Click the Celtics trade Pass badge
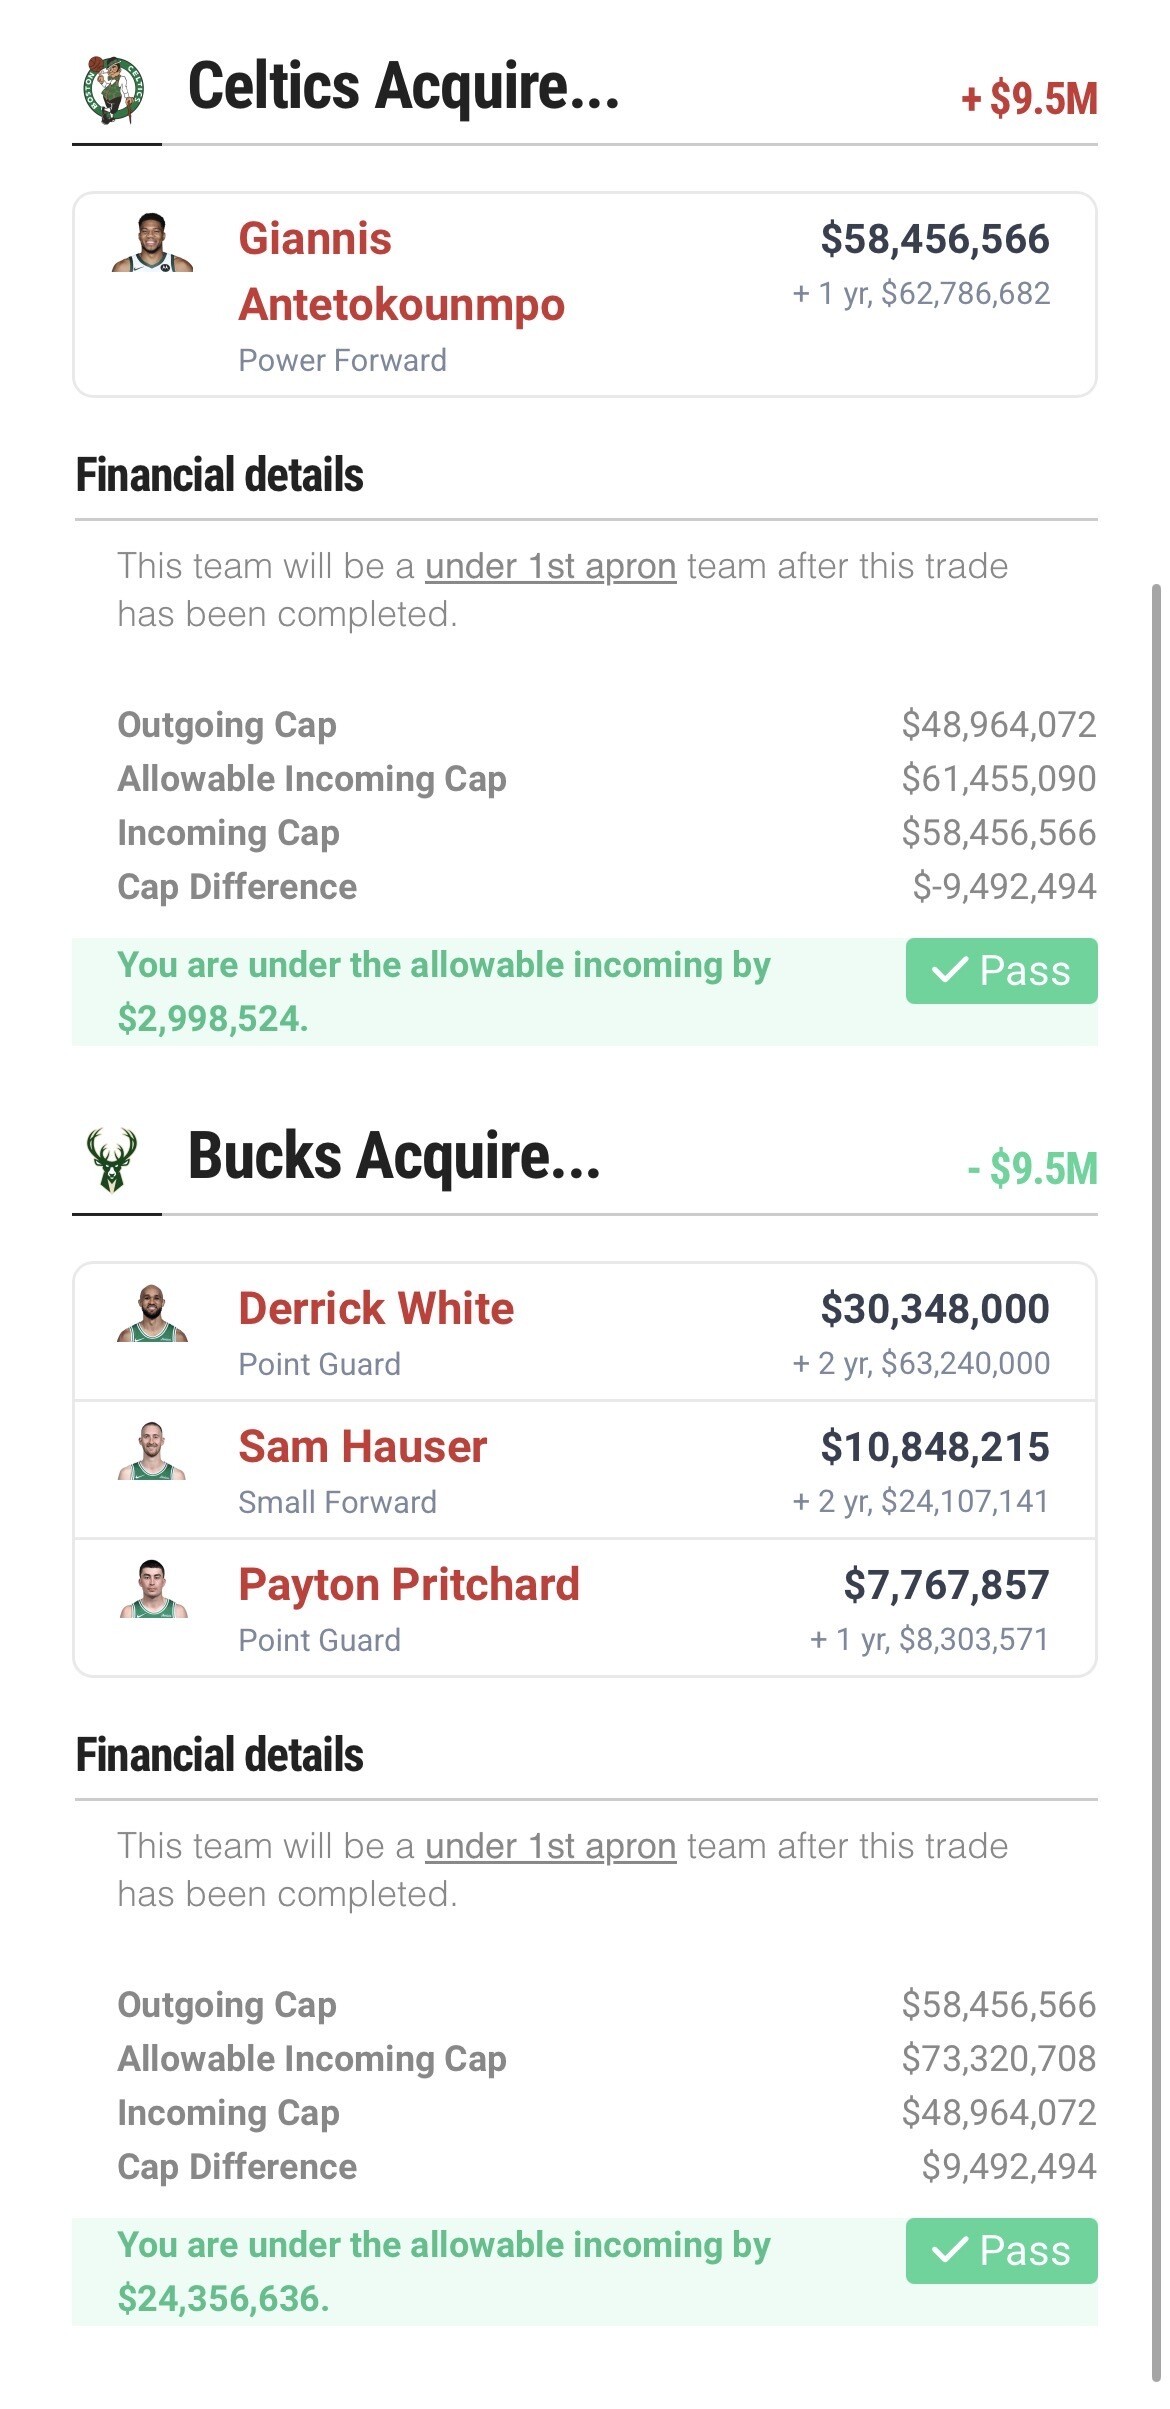The width and height of the screenshot is (1170, 2409). [x=1001, y=971]
